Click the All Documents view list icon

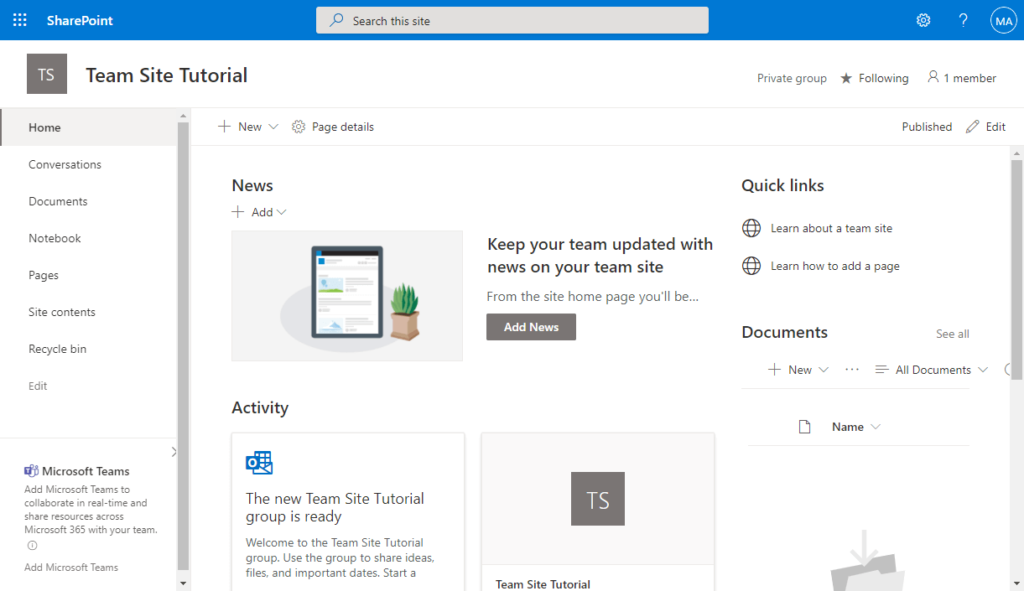[882, 370]
